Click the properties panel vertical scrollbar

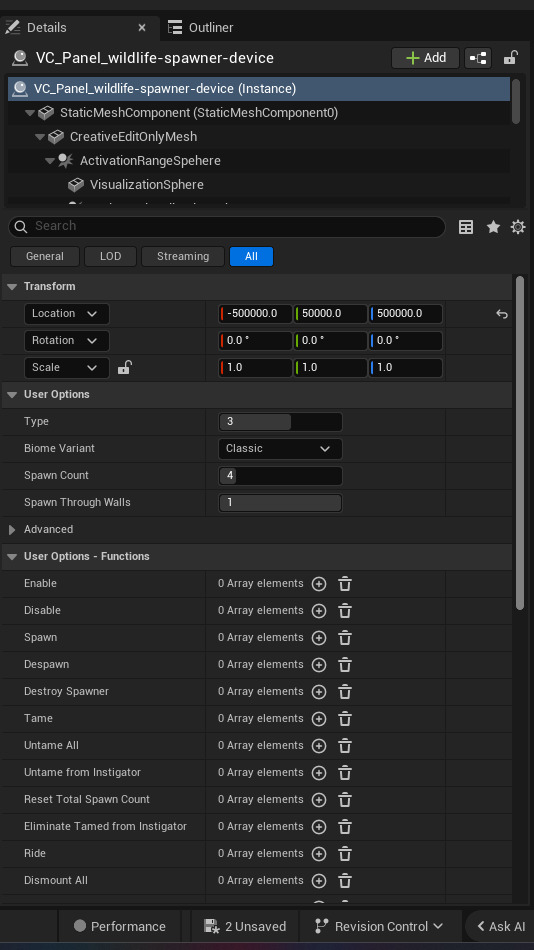519,442
